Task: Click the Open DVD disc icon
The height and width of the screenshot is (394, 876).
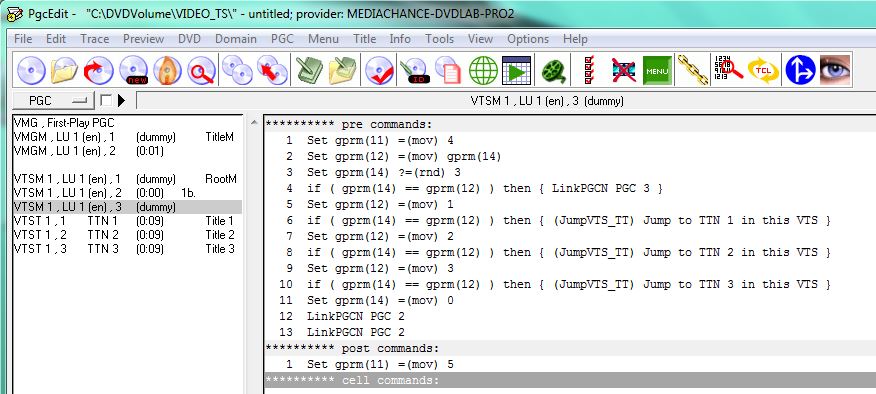Action: point(31,71)
